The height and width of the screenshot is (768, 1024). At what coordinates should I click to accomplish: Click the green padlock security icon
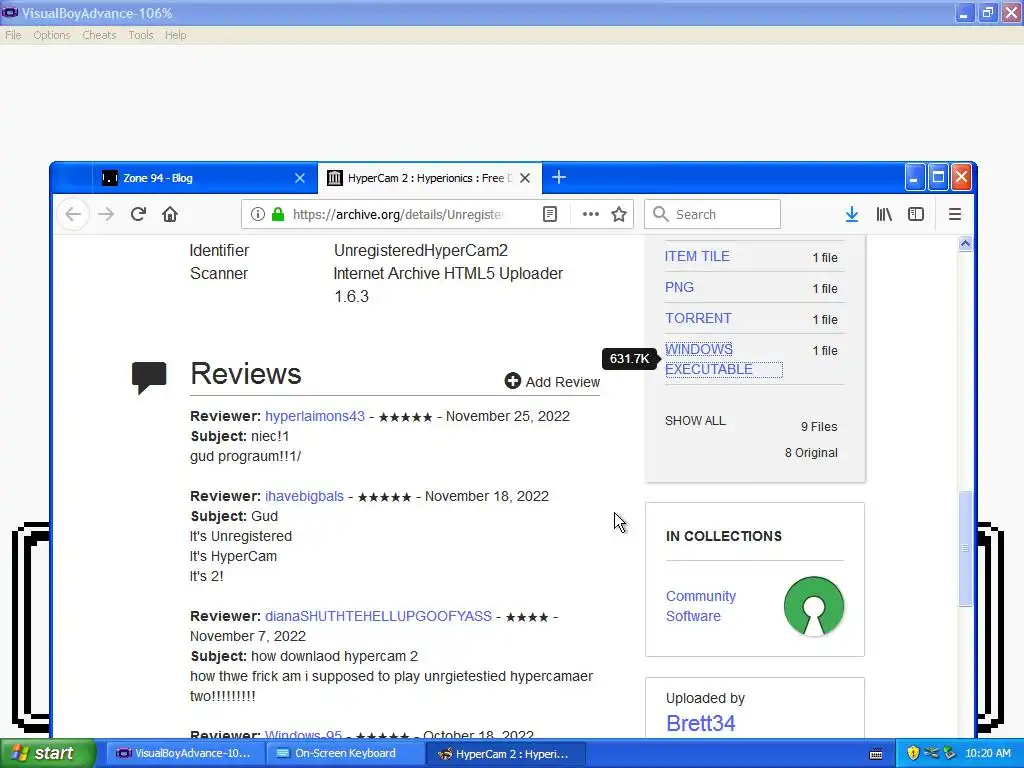pos(278,214)
